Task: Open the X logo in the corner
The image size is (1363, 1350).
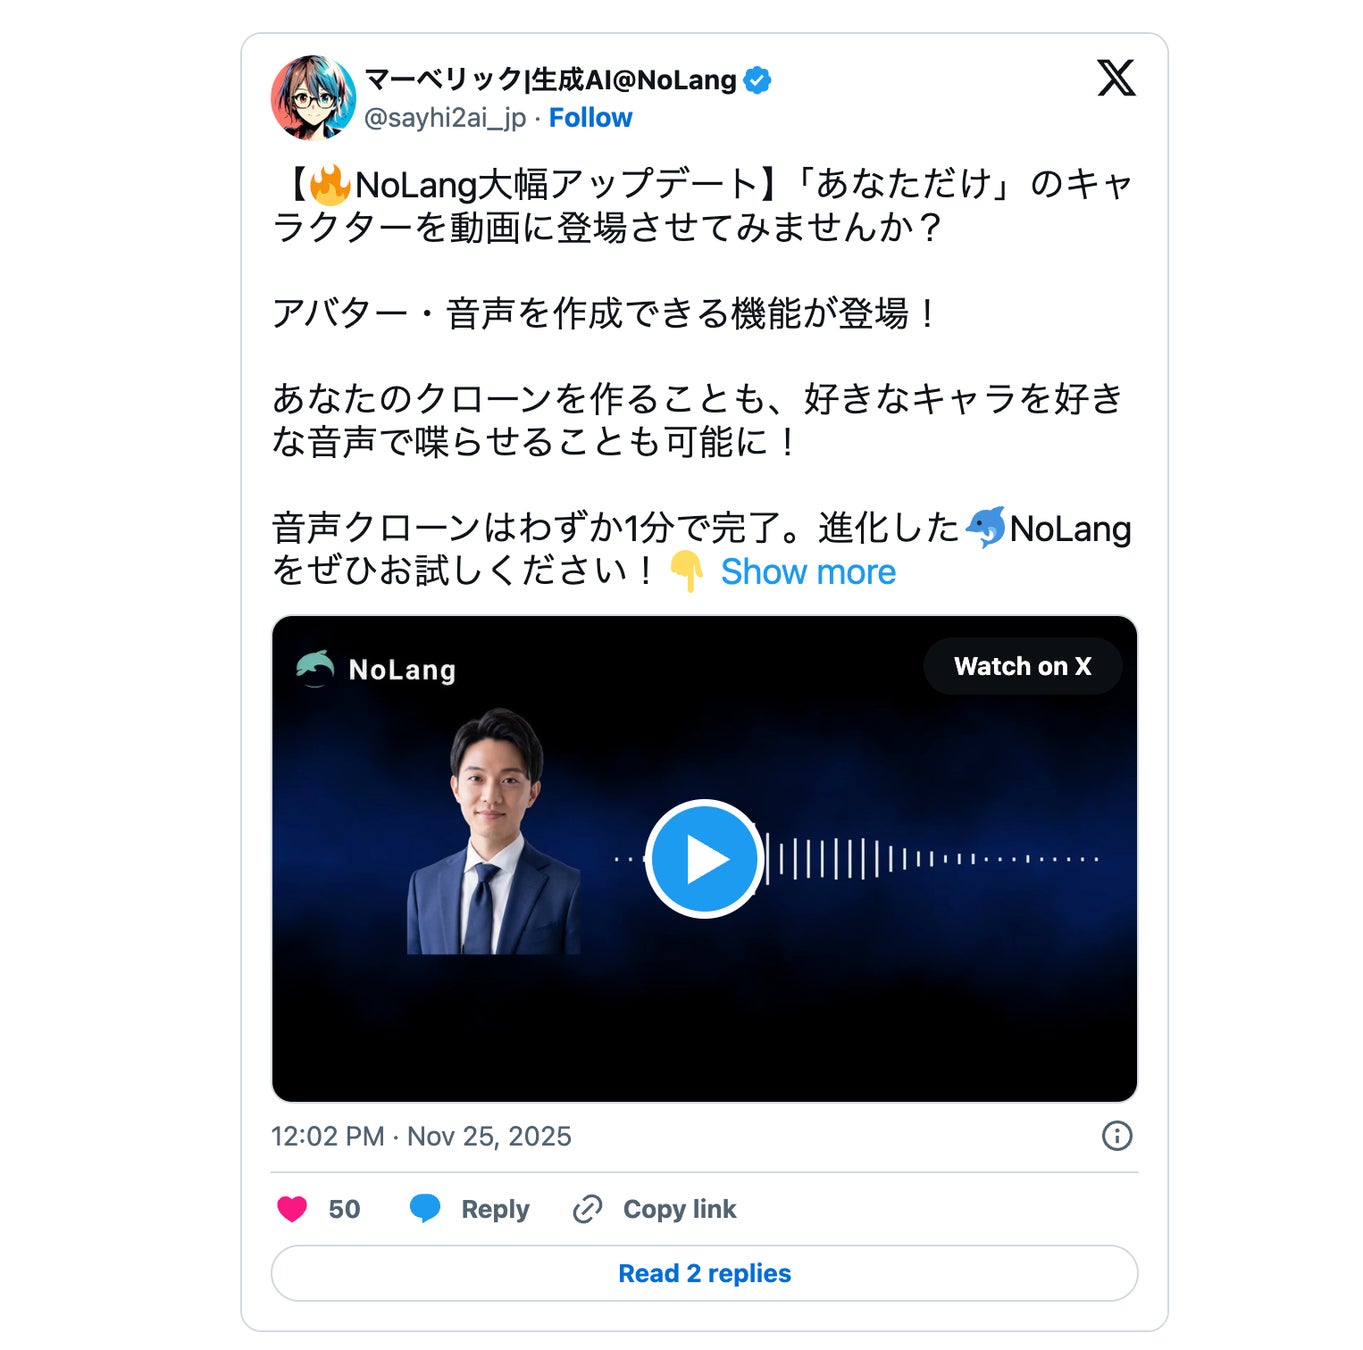Action: pos(1116,78)
